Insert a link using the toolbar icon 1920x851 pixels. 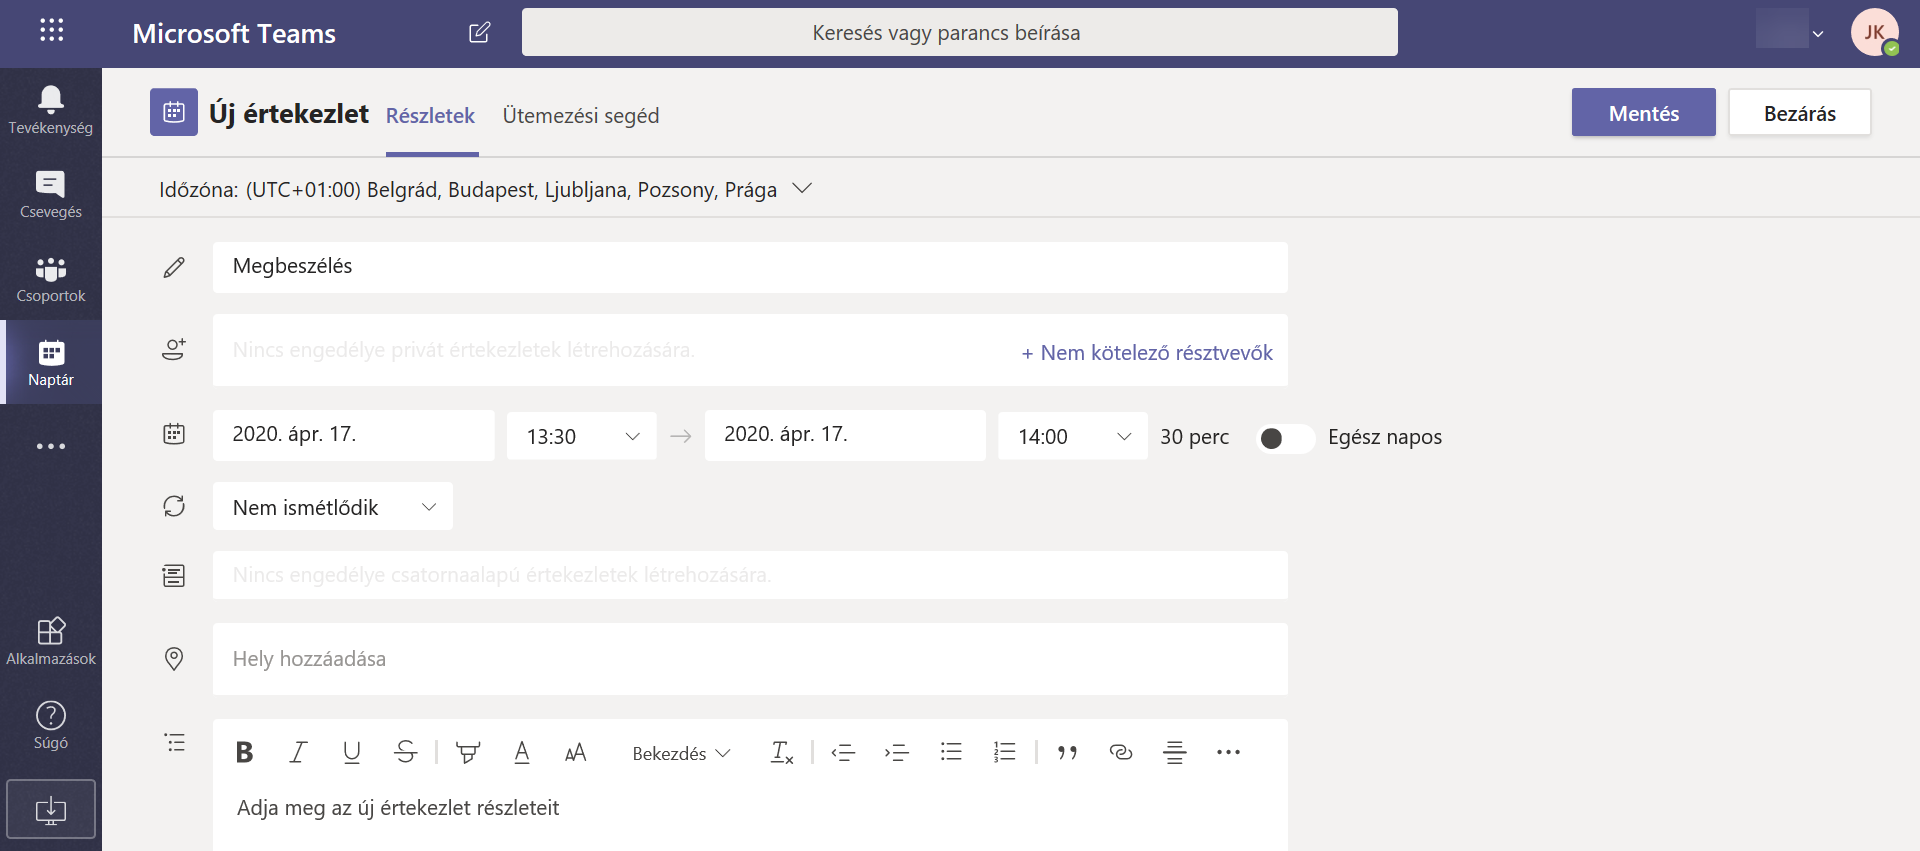point(1121,752)
